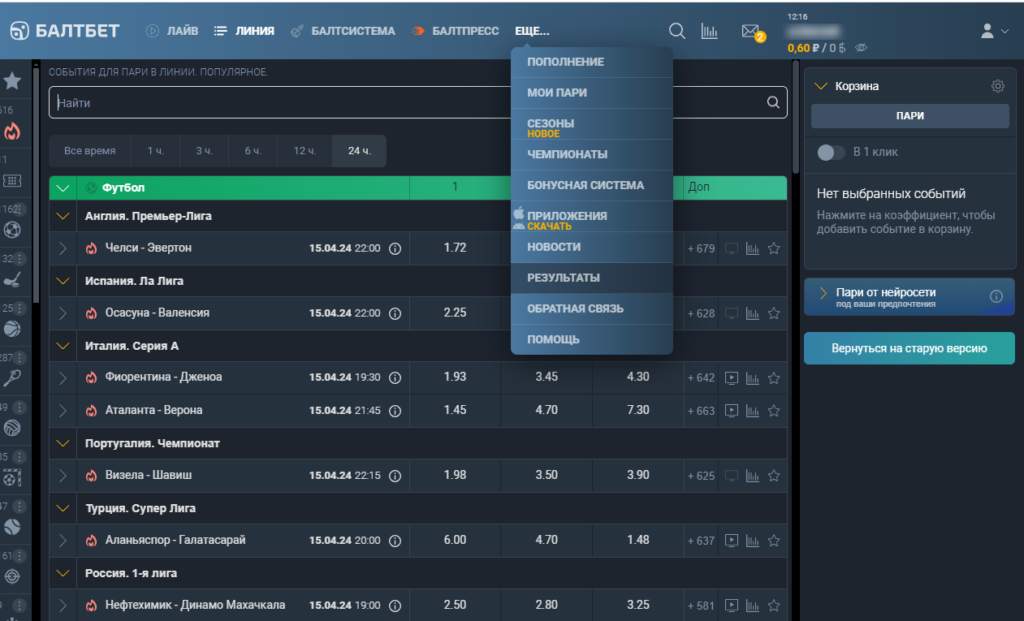Show info for Пари от нейросети
Viewport: 1024px width, 621px height.
(996, 296)
